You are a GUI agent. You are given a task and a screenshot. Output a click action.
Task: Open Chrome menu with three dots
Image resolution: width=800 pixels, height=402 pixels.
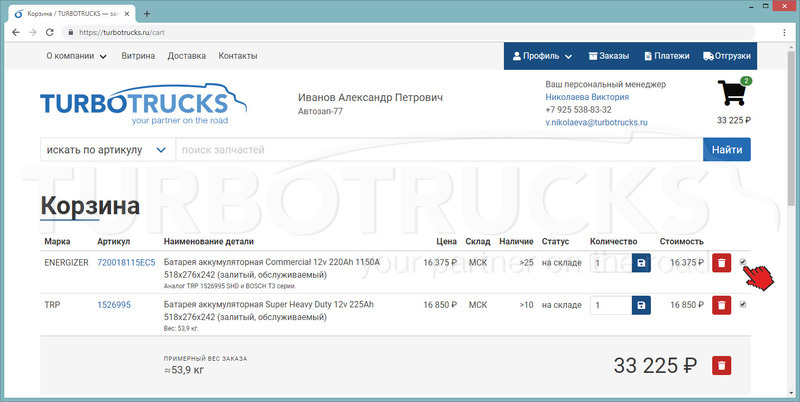[784, 32]
